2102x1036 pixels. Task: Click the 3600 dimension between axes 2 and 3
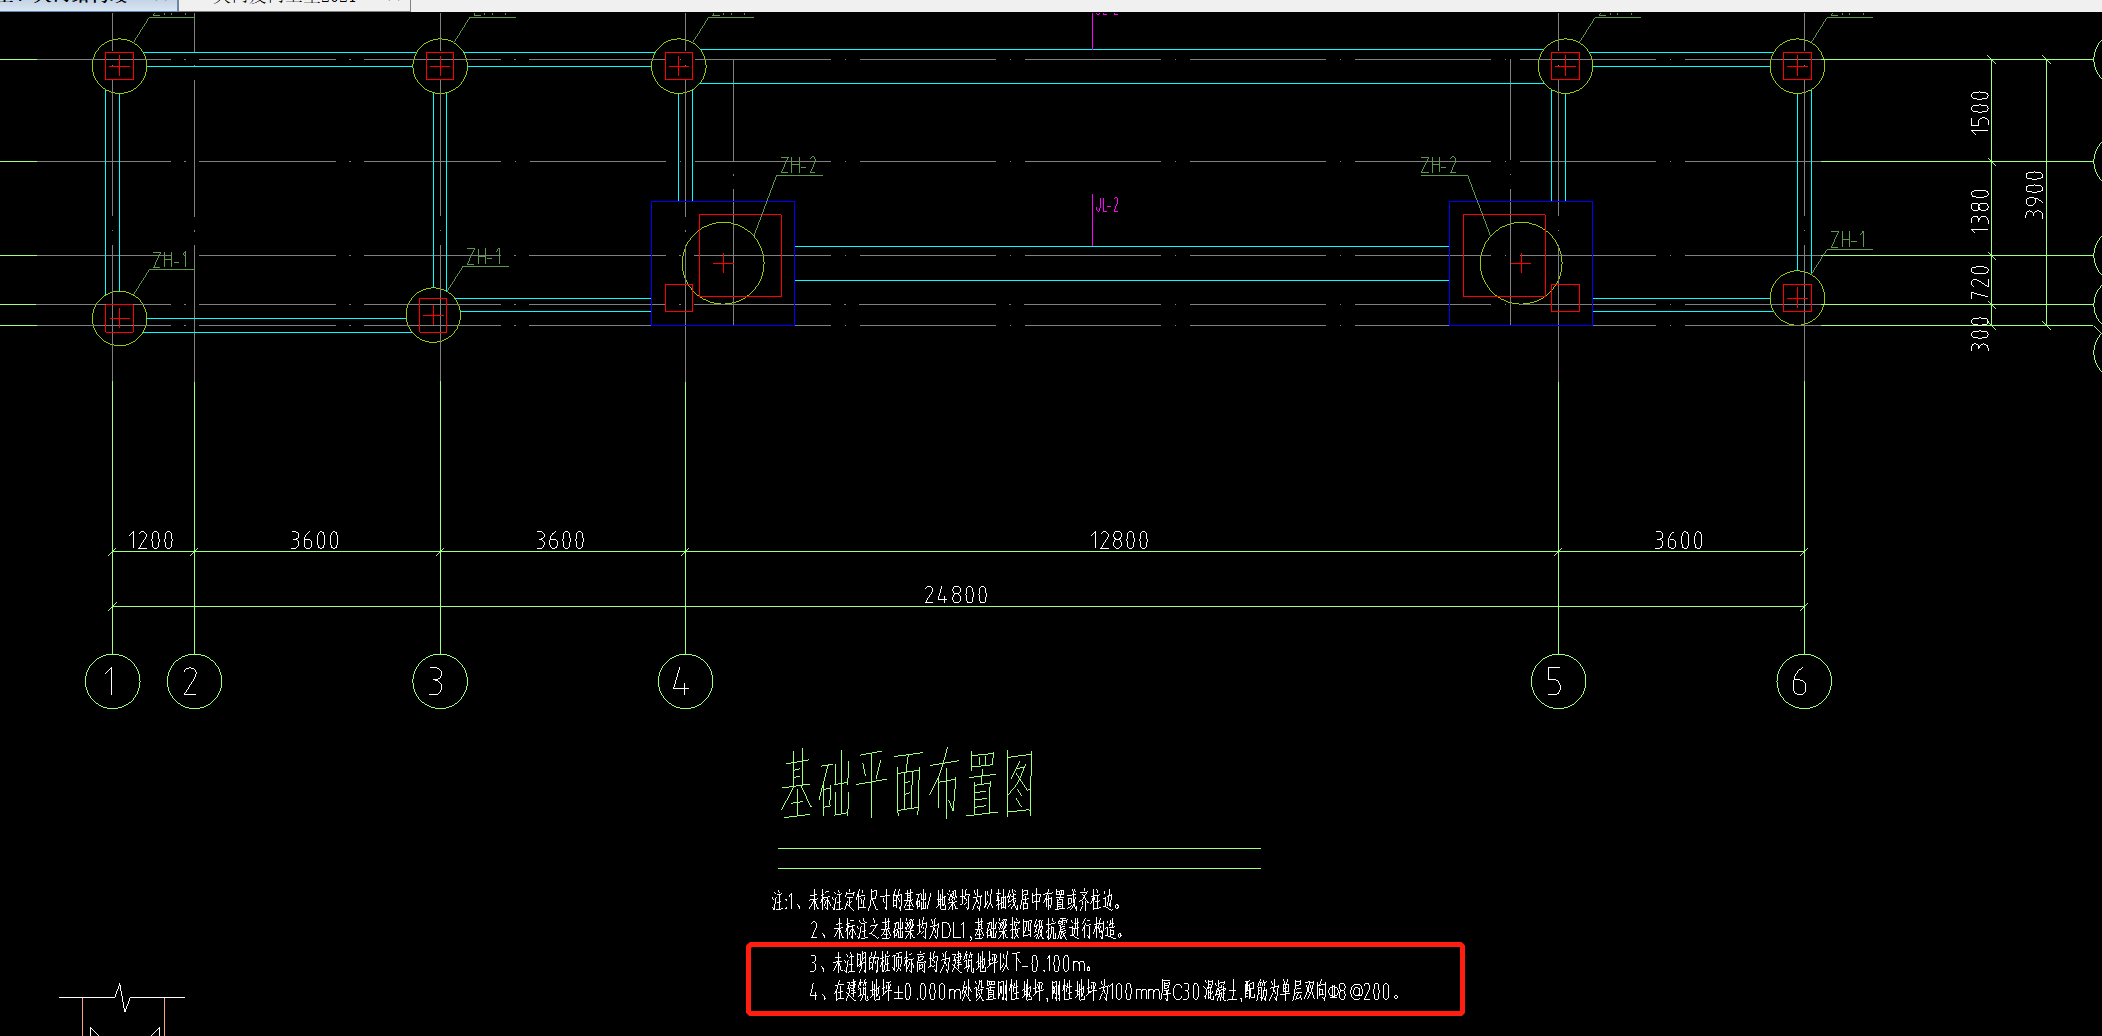(315, 541)
